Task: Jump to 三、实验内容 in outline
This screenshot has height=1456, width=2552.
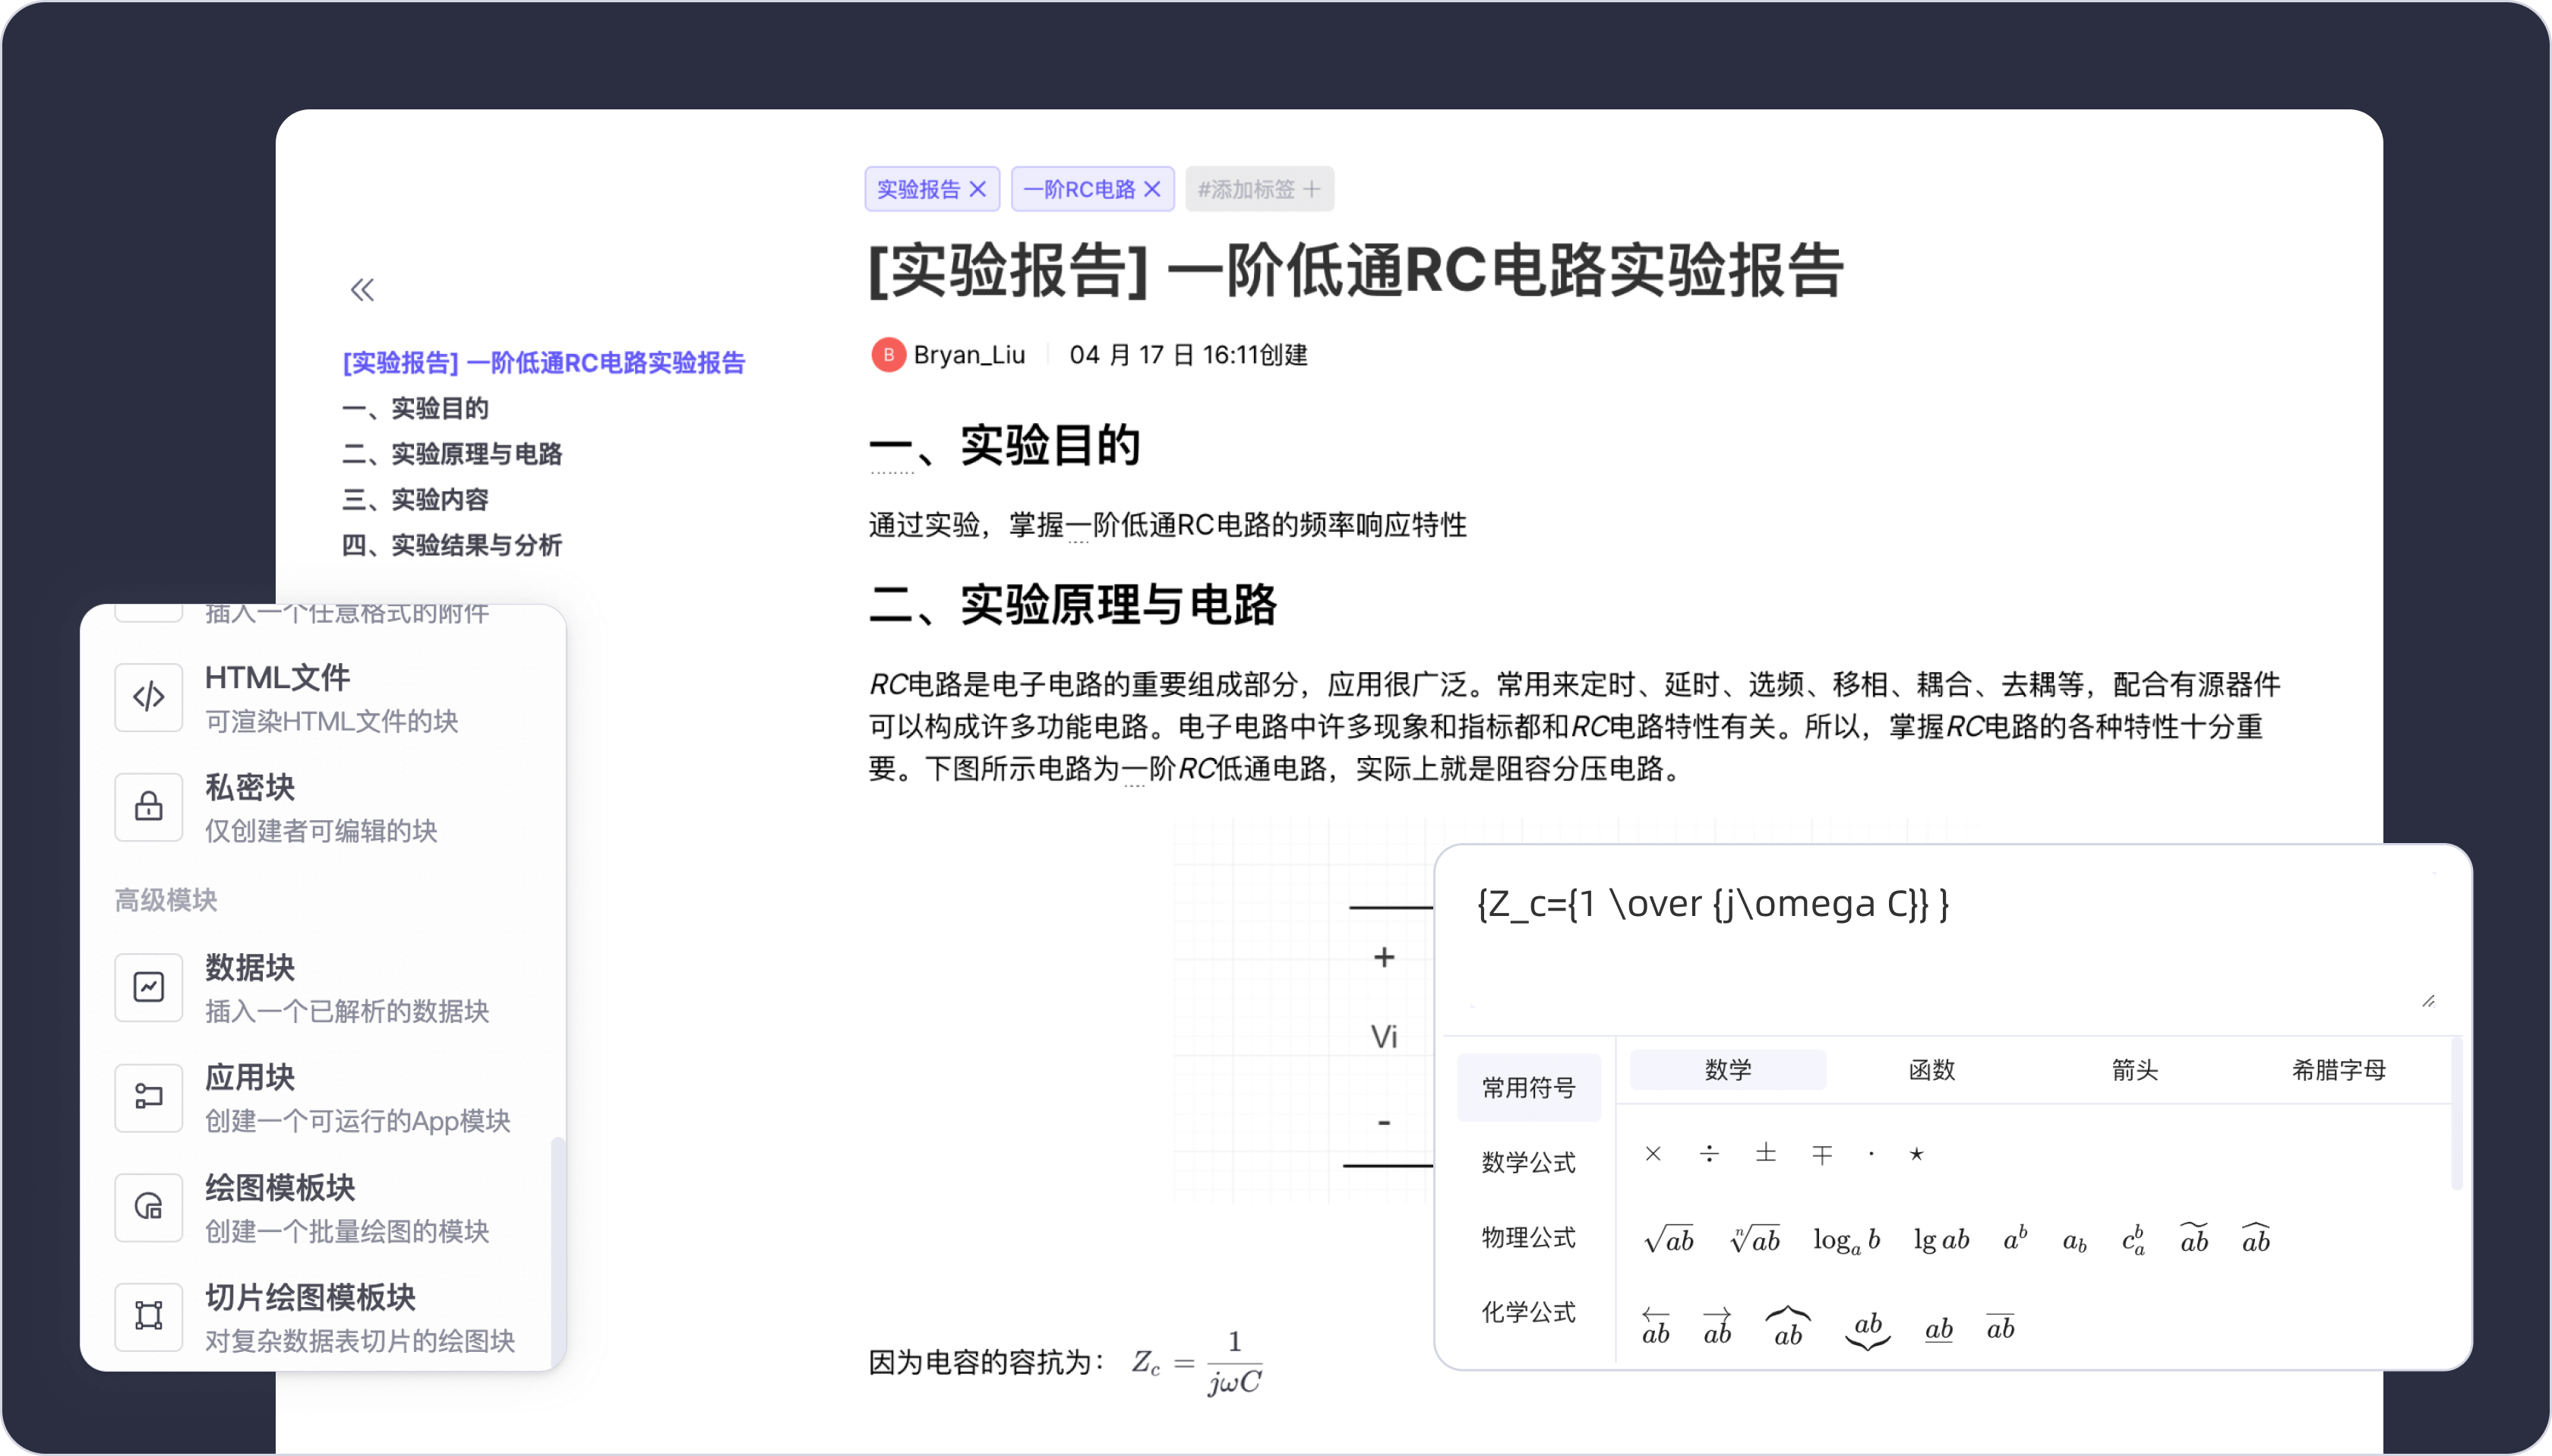Action: 415,499
